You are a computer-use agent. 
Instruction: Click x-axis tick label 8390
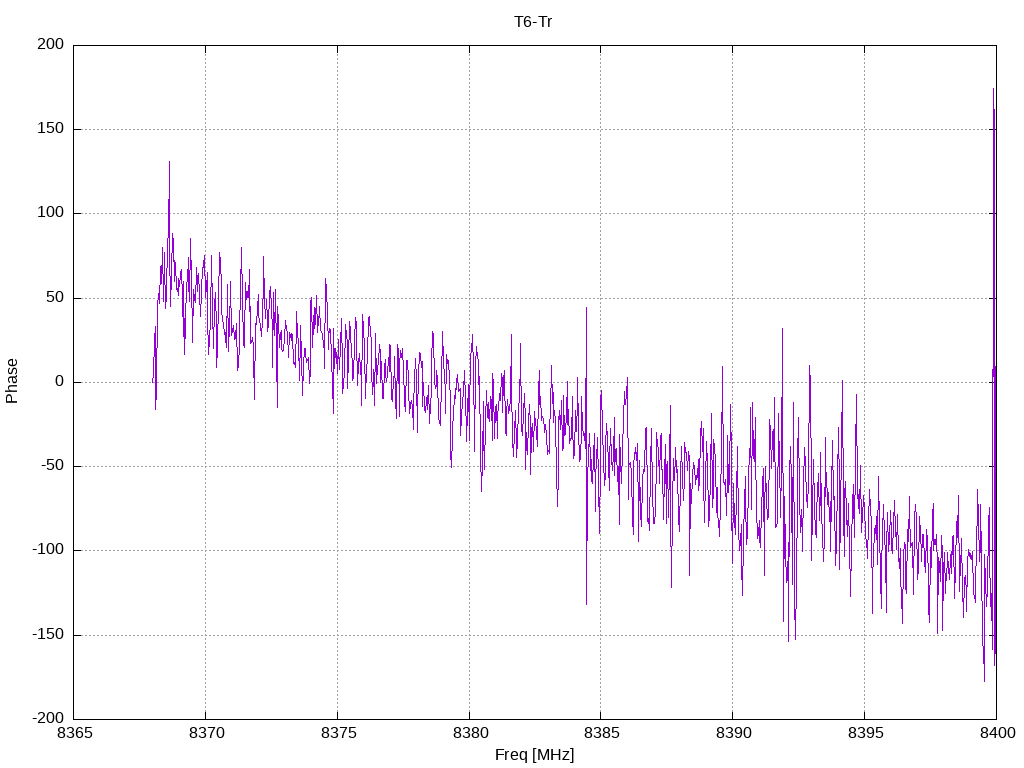[x=733, y=733]
